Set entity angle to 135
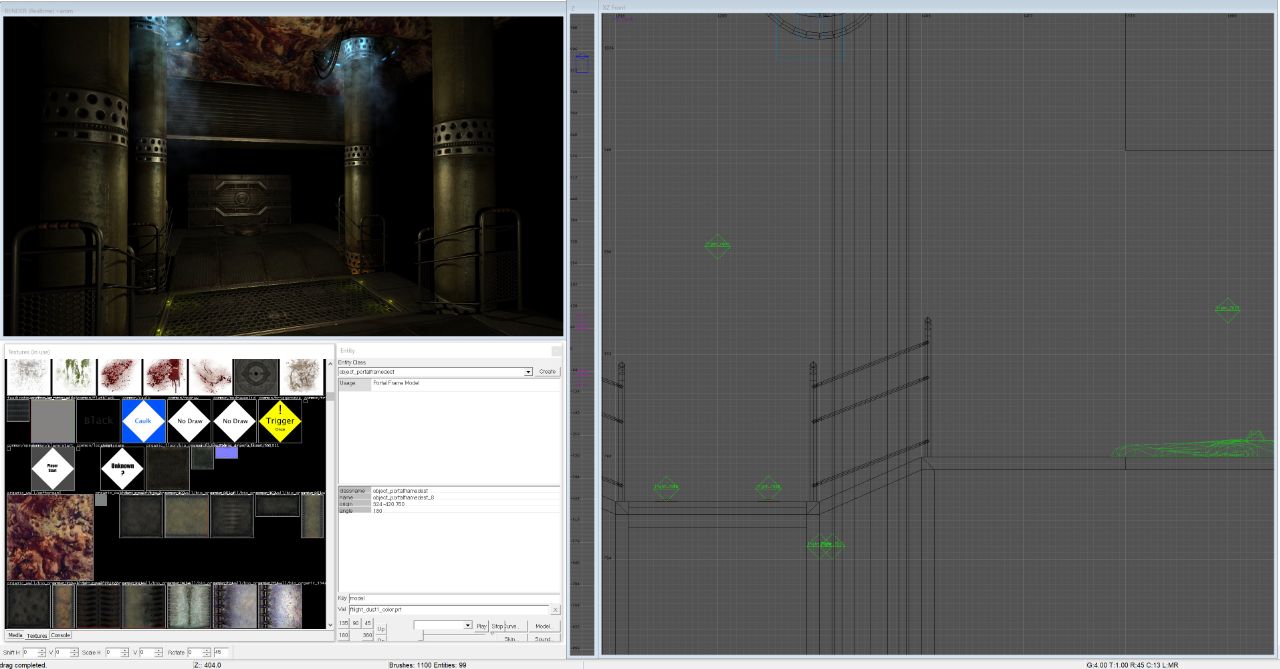This screenshot has width=1280, height=669. [343, 623]
